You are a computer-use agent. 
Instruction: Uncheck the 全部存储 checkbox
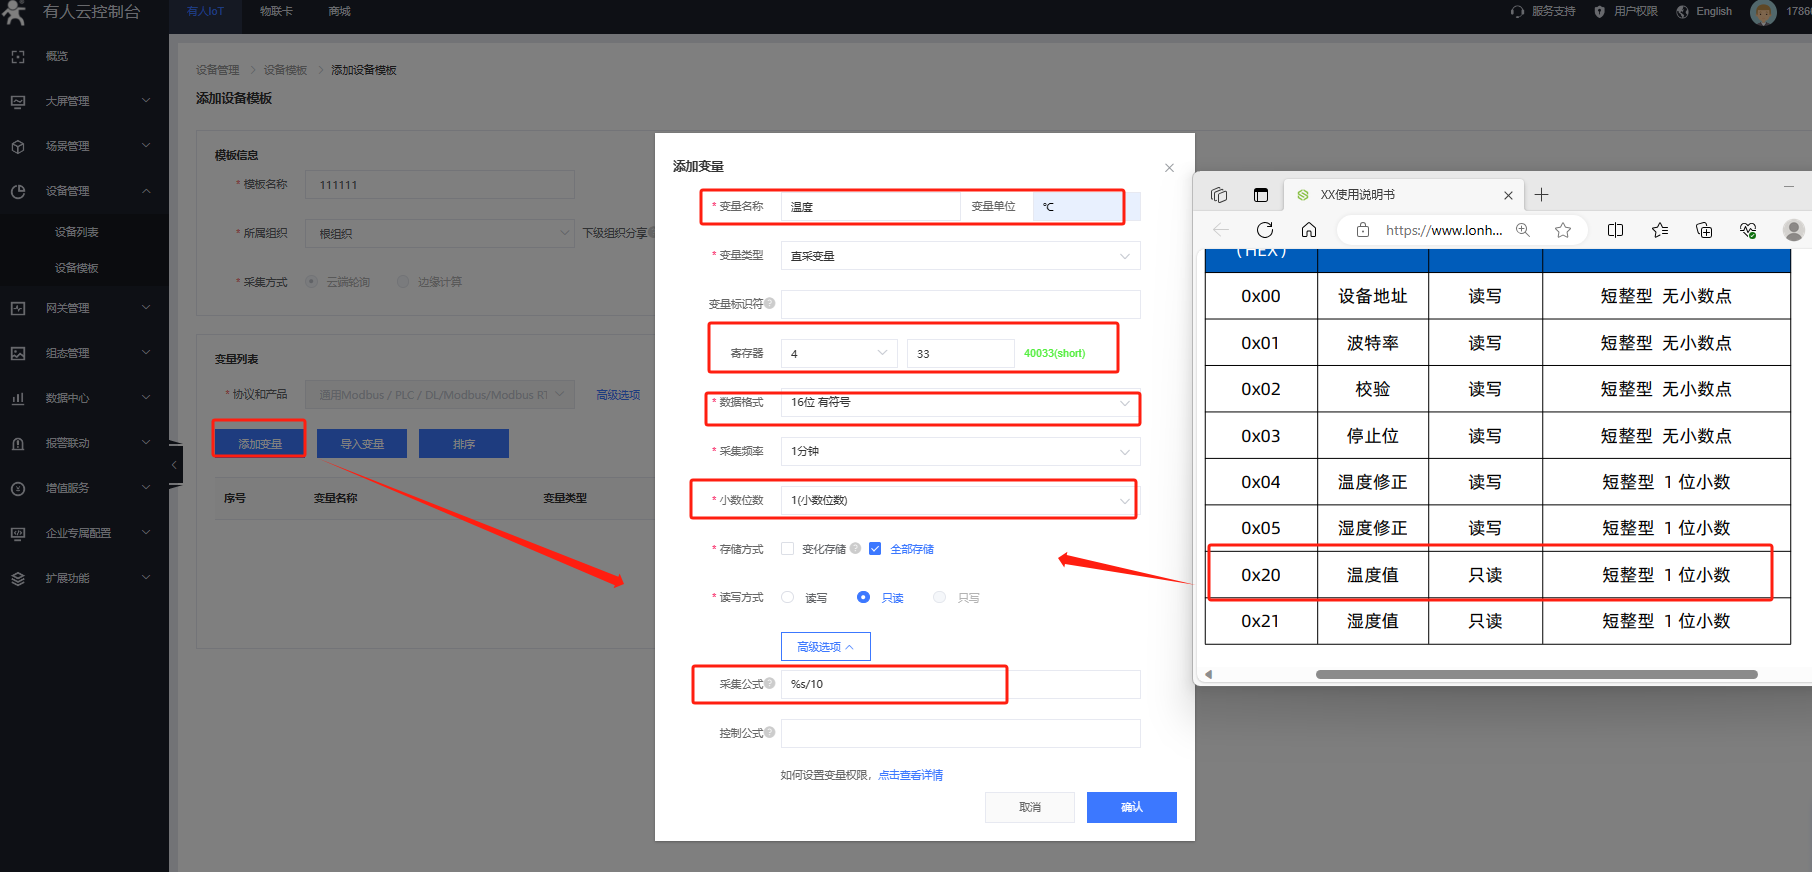875,549
